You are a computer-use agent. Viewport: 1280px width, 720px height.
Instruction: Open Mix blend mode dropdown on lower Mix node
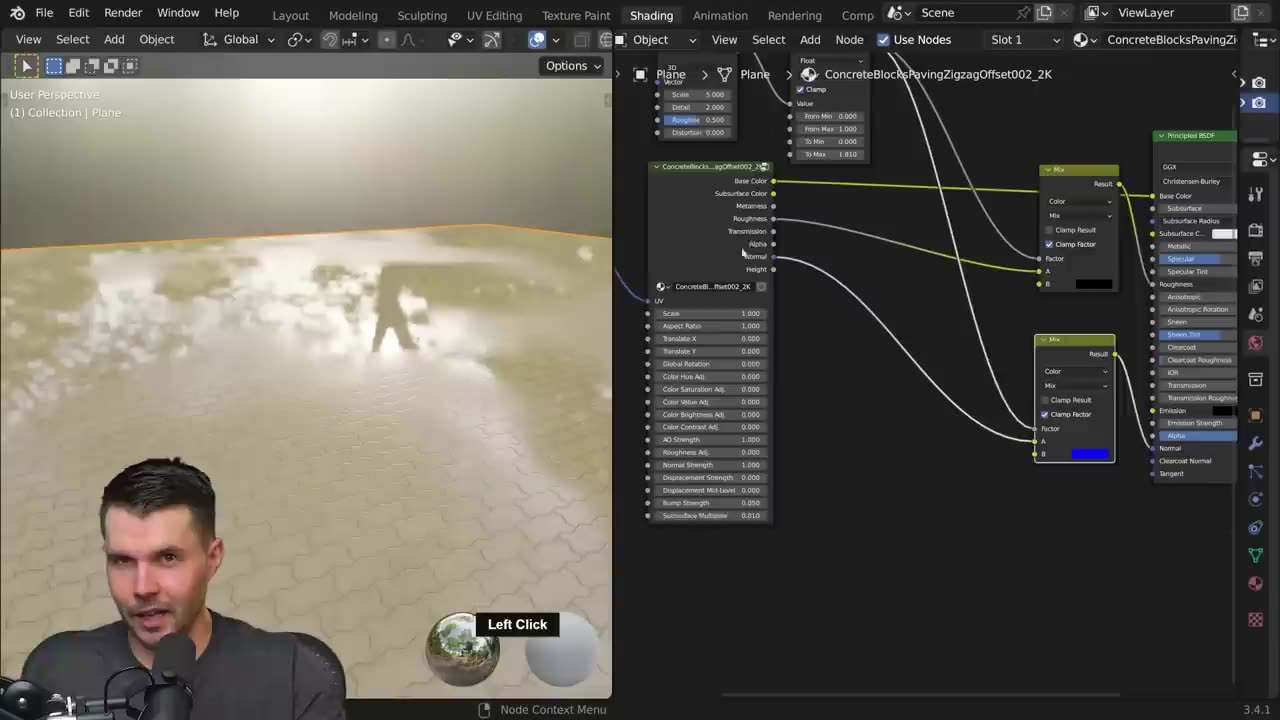point(1075,386)
